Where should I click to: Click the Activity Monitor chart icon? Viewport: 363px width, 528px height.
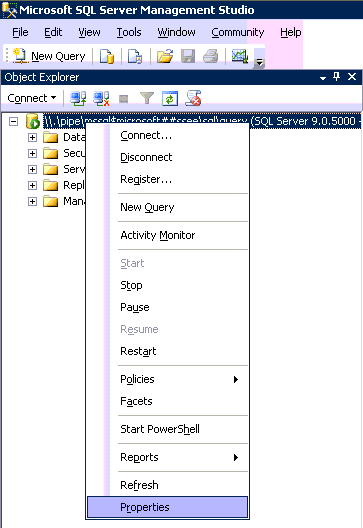(x=240, y=56)
